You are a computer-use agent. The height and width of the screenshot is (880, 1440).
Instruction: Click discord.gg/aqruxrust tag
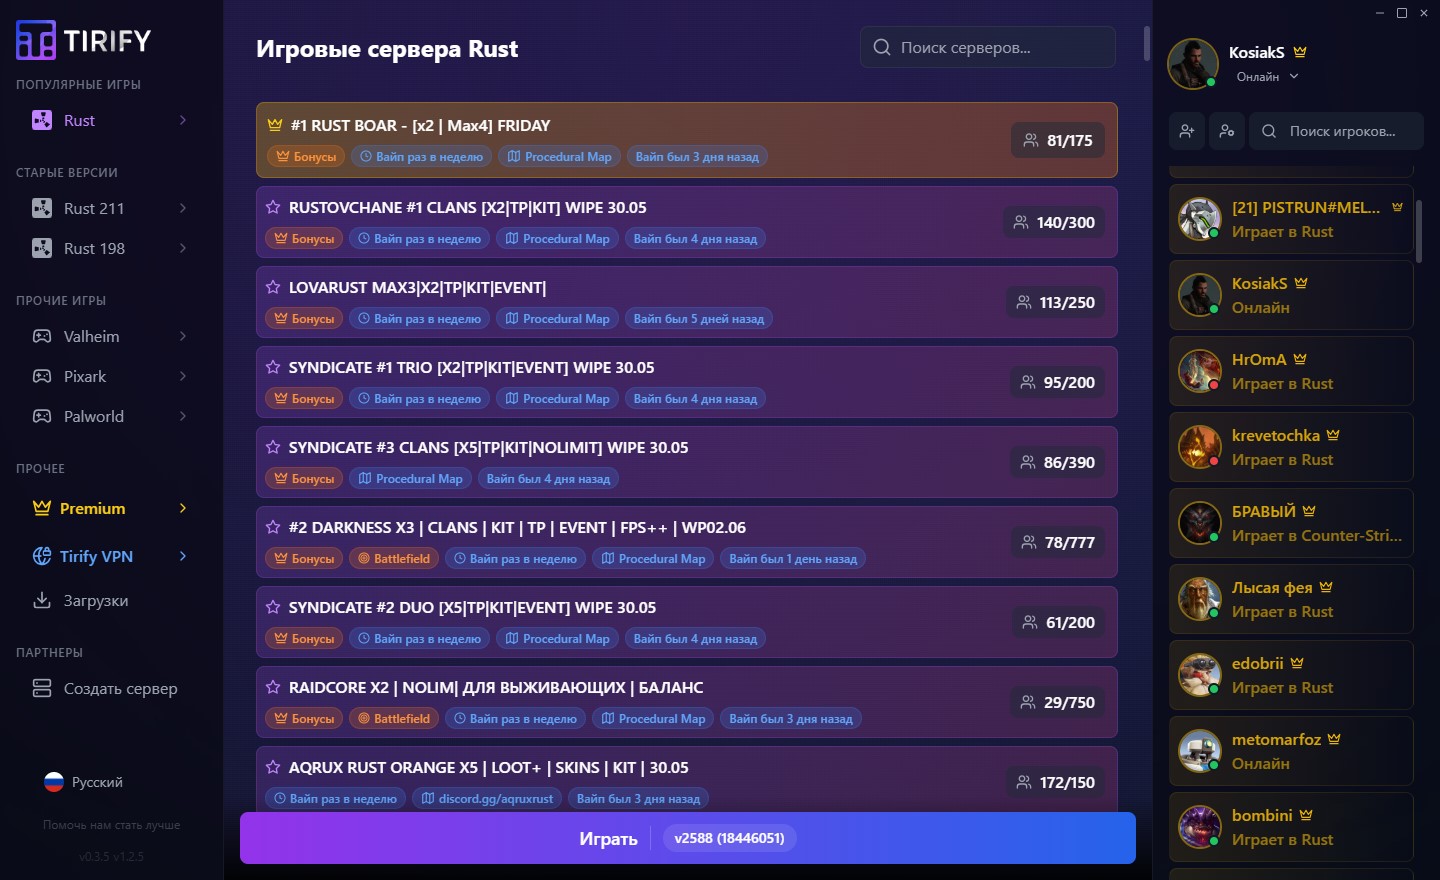coord(487,799)
